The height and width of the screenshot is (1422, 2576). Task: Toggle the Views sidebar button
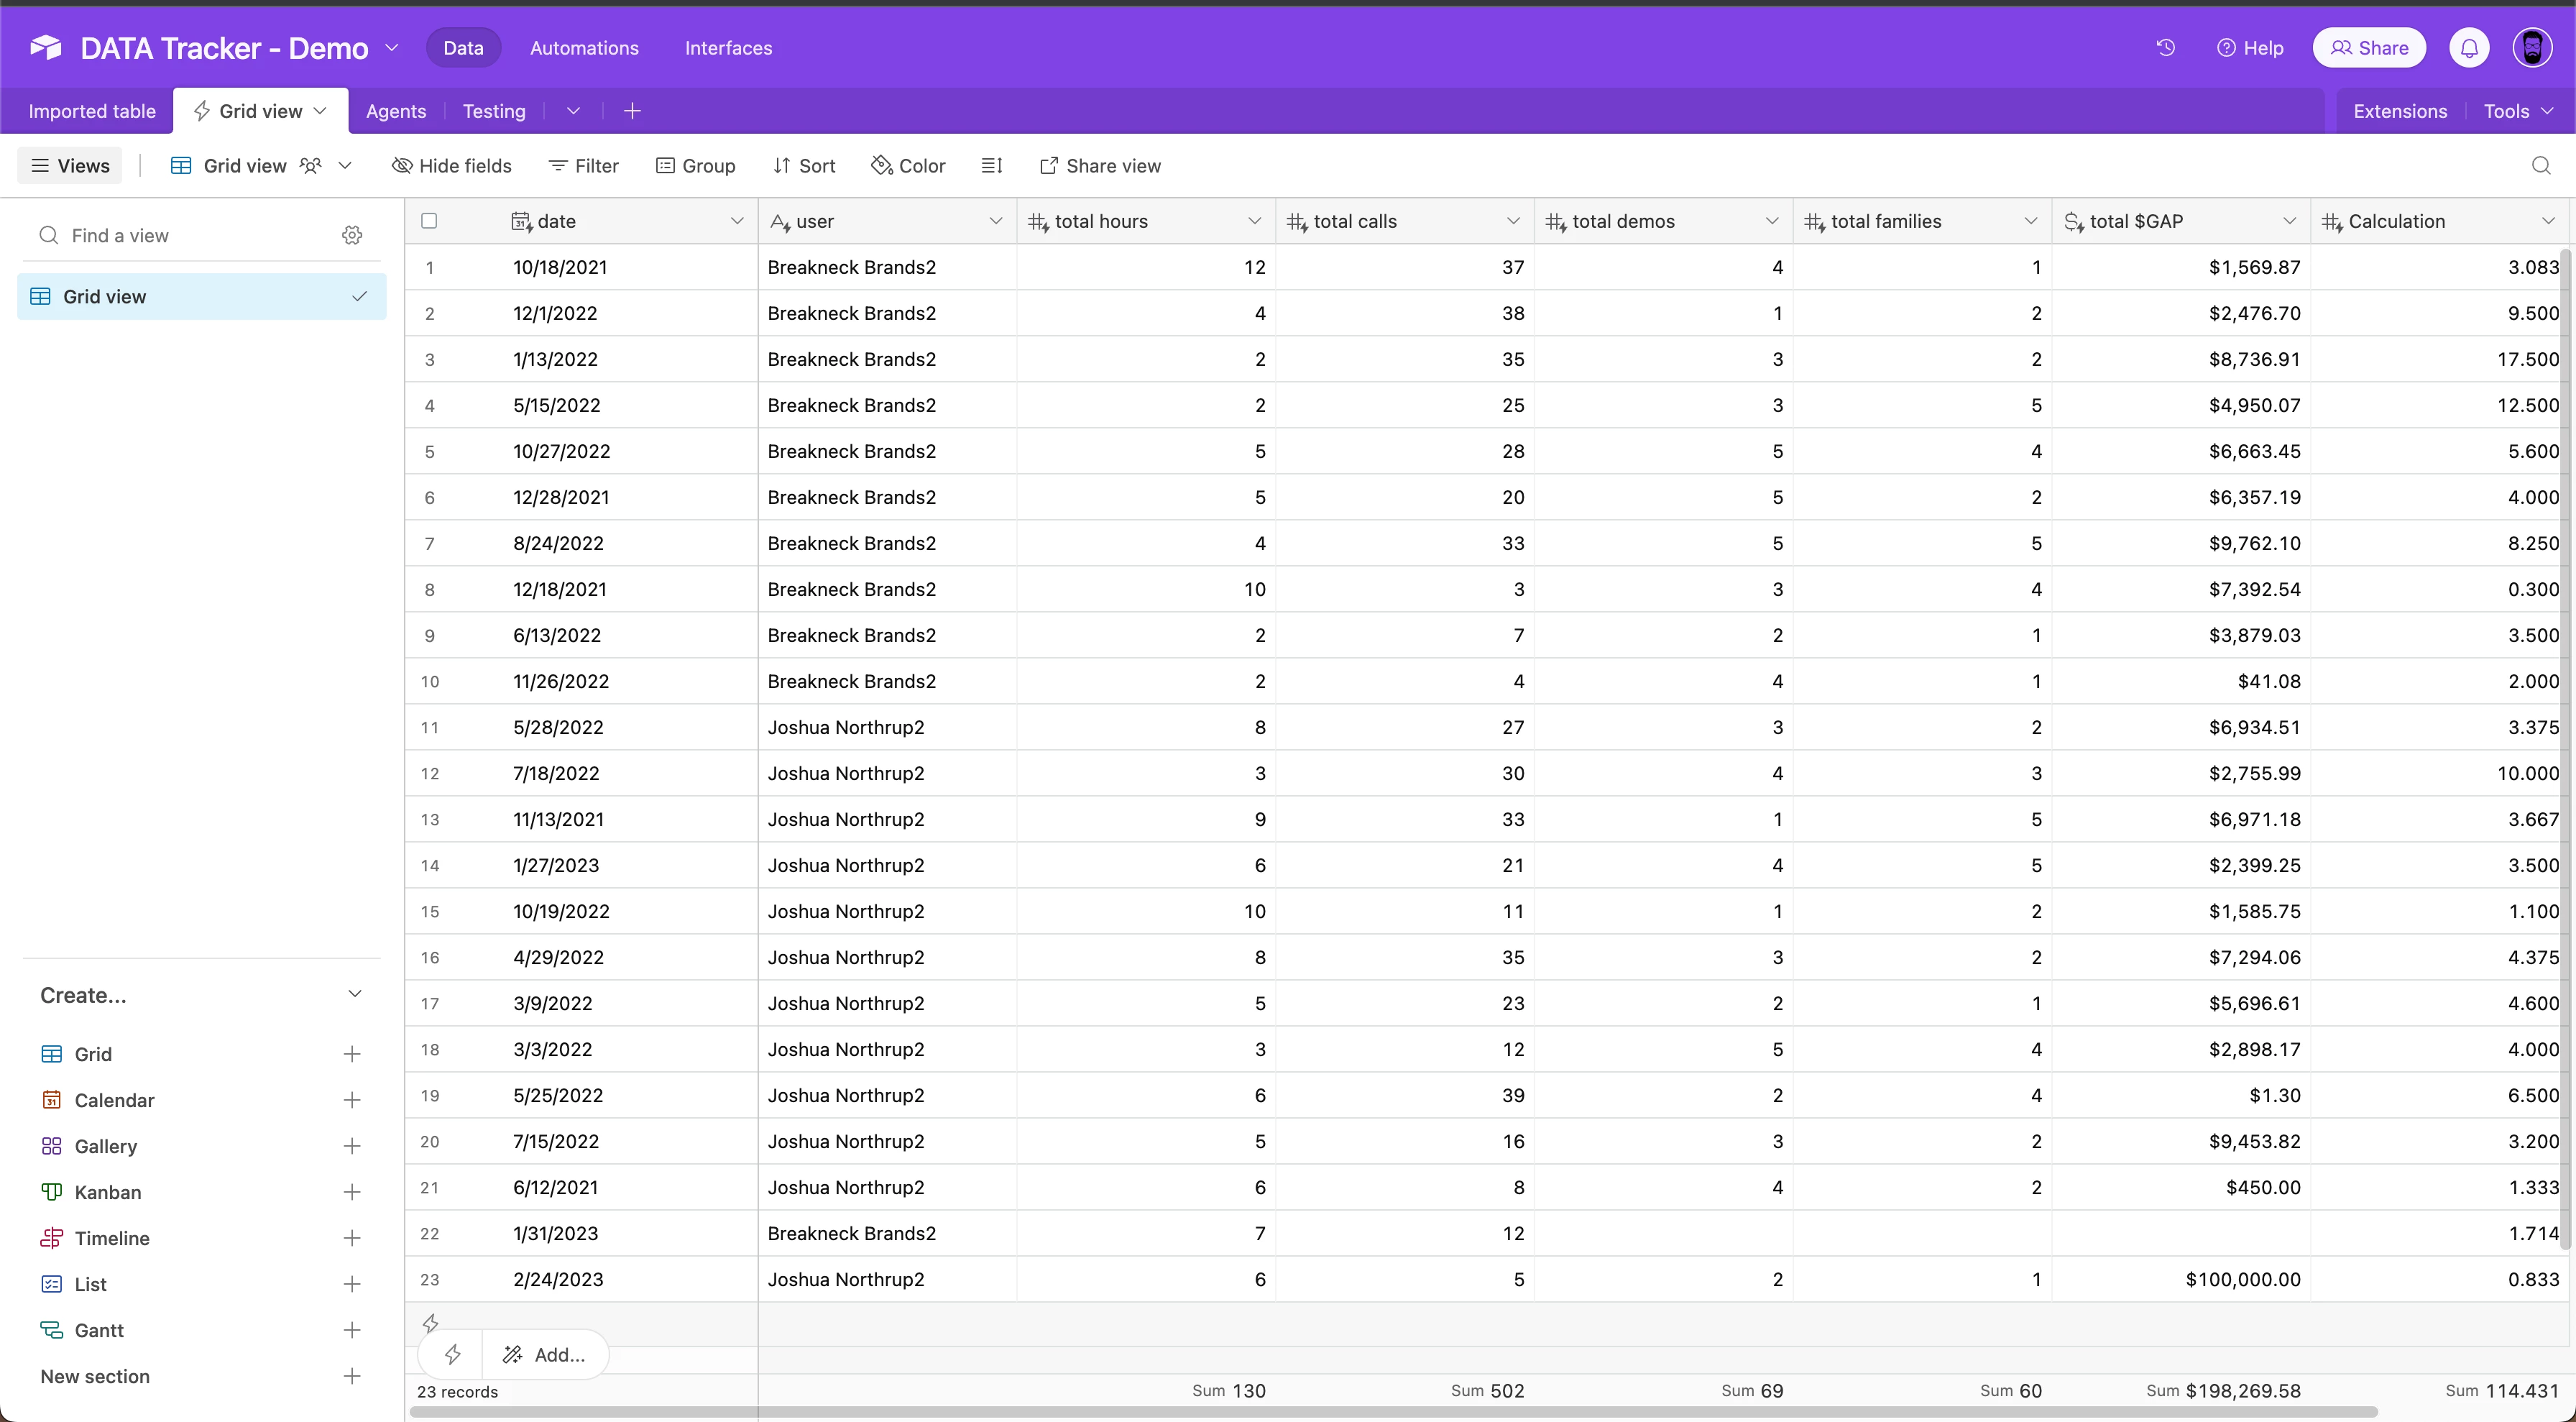point(70,165)
